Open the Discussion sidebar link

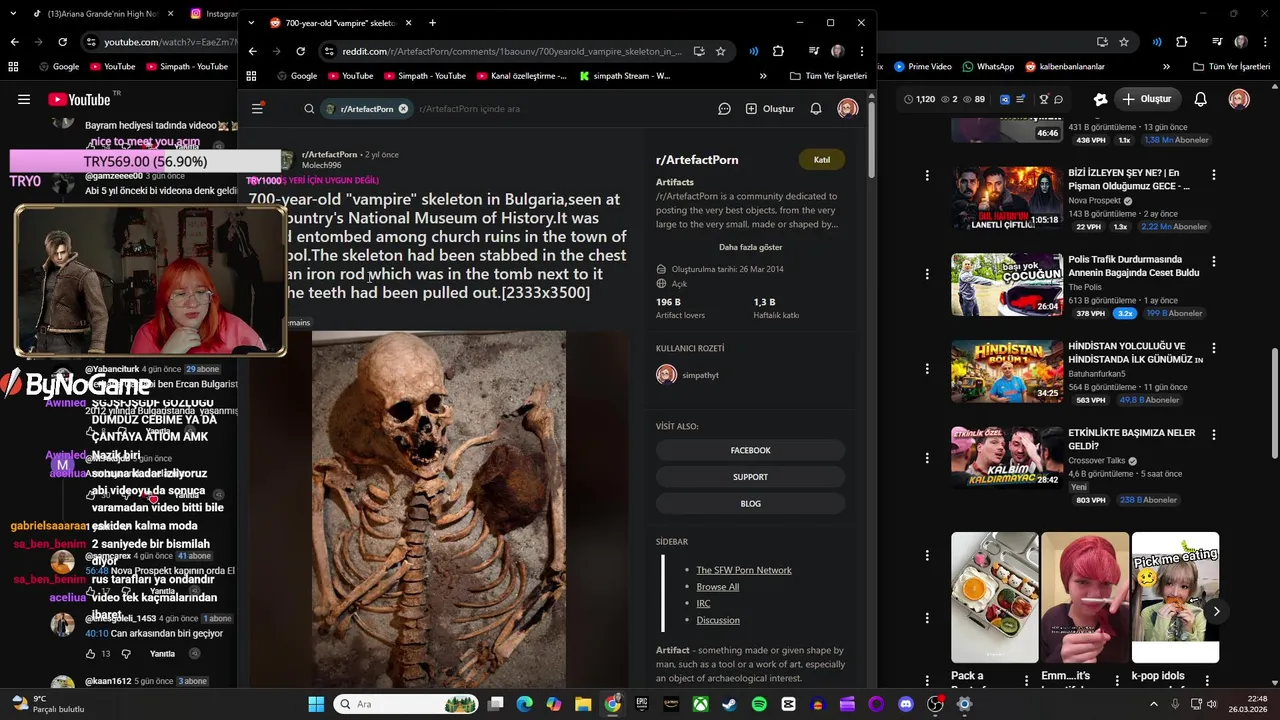point(718,620)
